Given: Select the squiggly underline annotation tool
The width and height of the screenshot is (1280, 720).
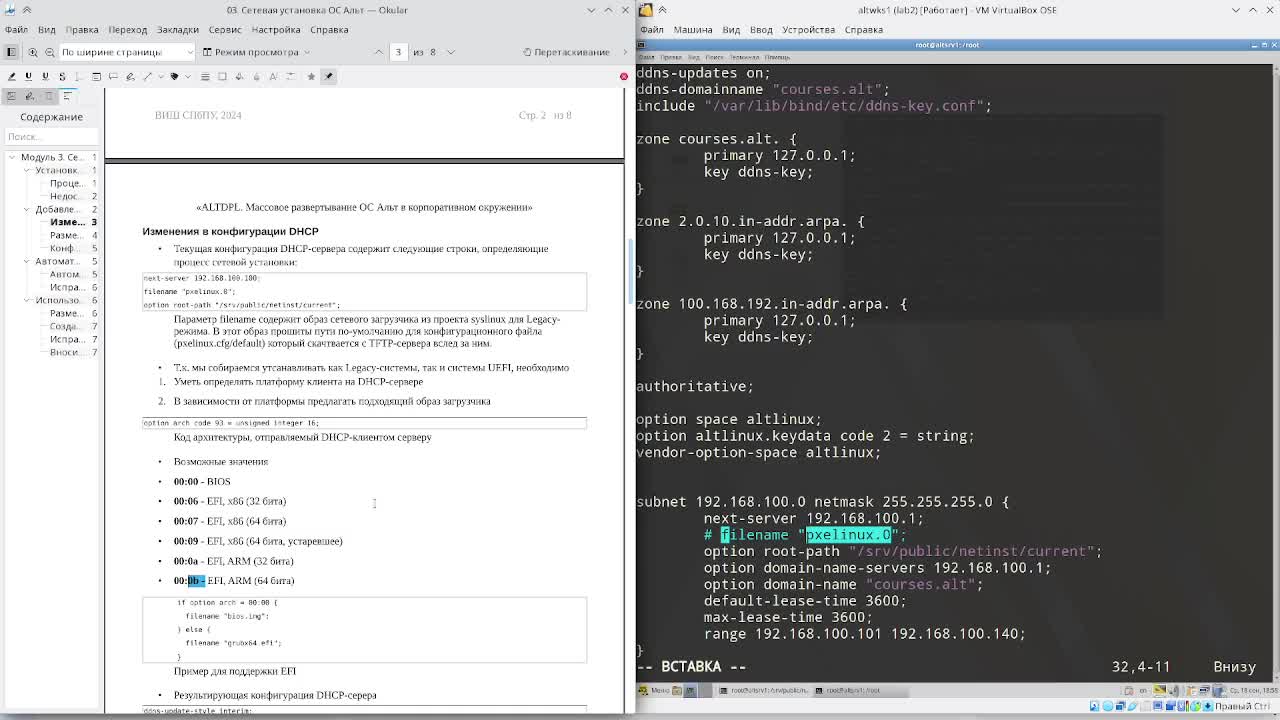Looking at the screenshot, I should click(45, 76).
